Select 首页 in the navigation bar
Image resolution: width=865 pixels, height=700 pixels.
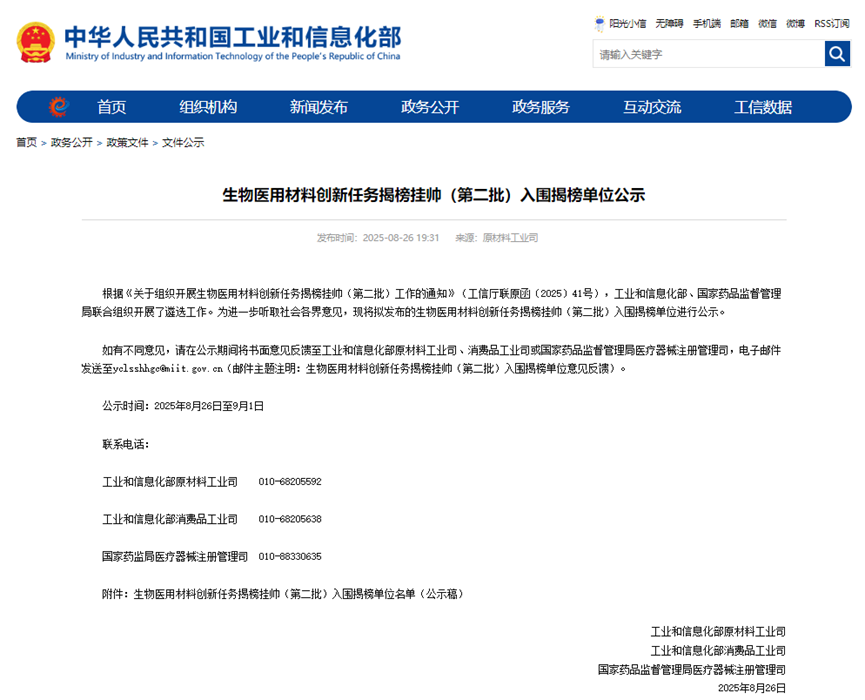tap(112, 108)
